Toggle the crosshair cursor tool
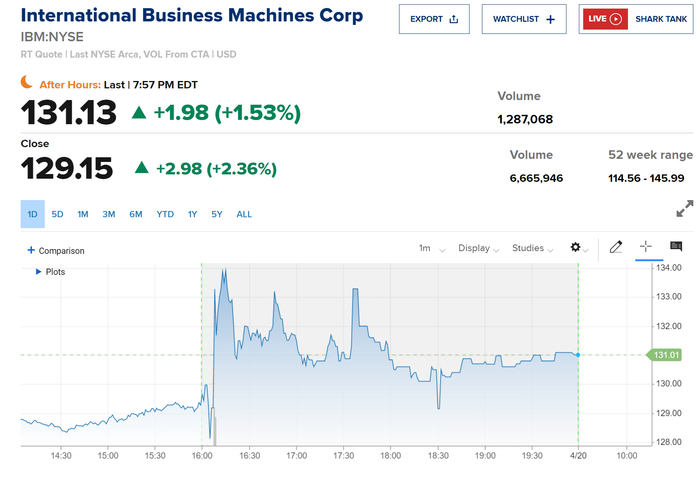700x480 pixels. point(645,247)
